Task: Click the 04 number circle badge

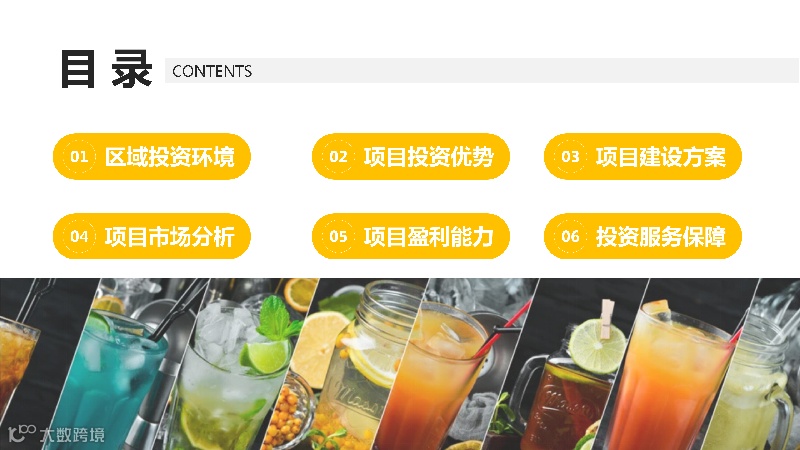Action: (79, 236)
